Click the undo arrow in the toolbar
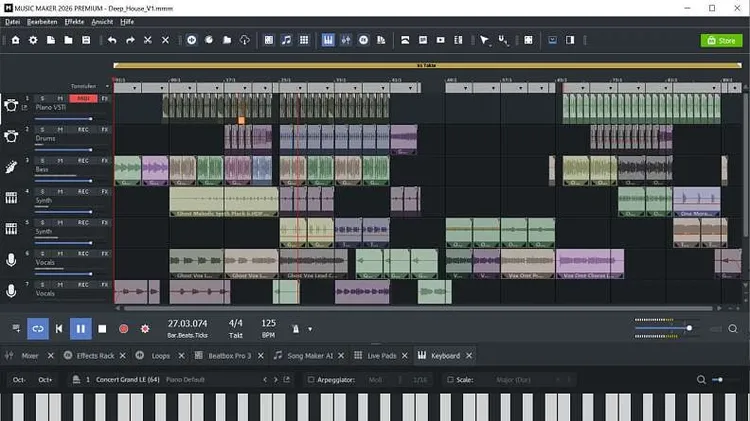This screenshot has width=750, height=421. (110, 40)
